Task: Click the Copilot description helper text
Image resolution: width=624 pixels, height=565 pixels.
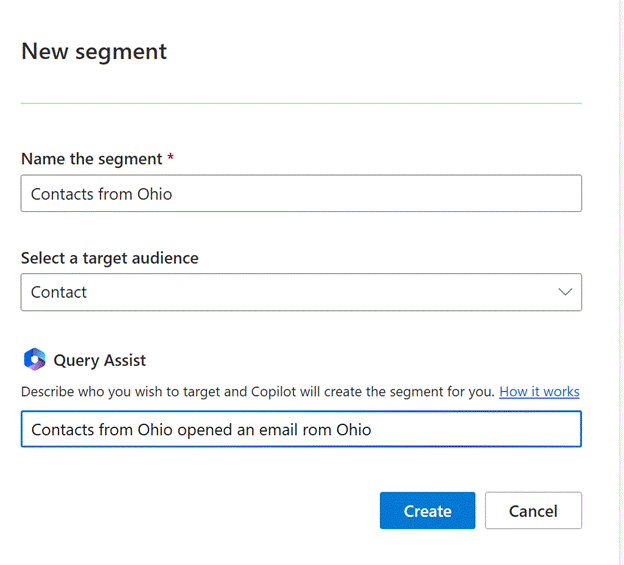Action: click(x=257, y=392)
